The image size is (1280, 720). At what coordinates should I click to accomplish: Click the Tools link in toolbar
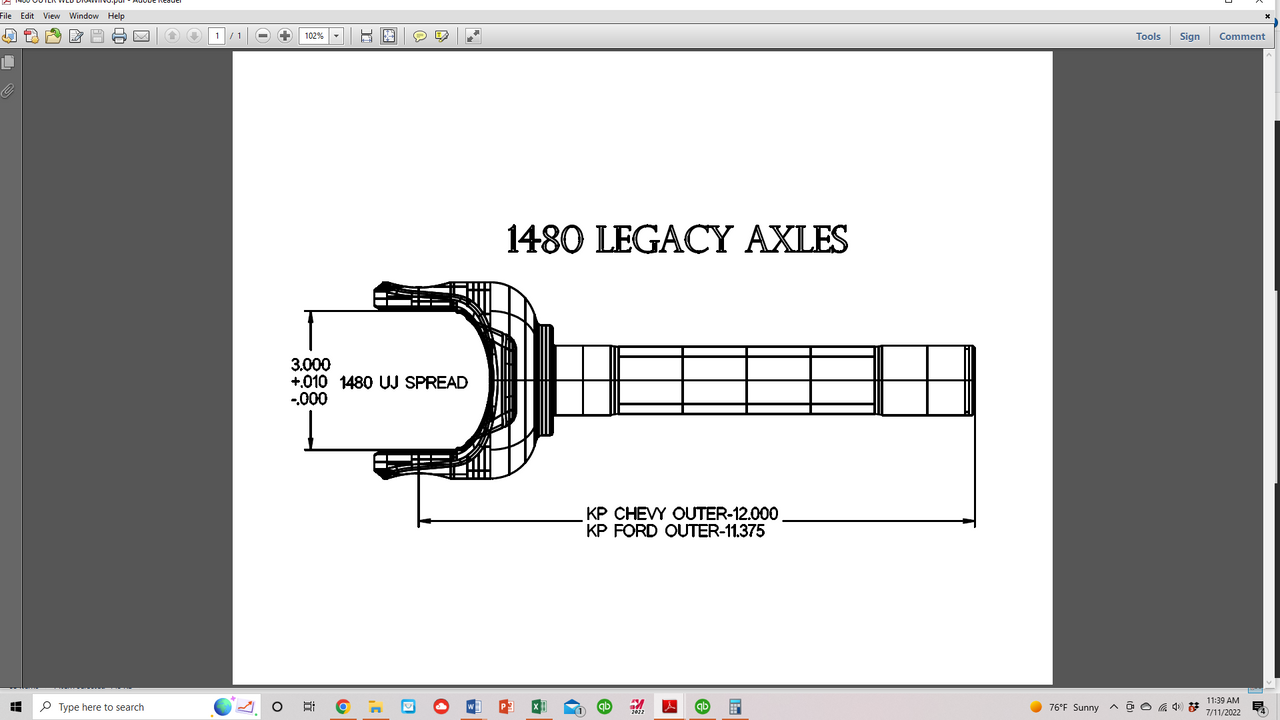click(x=1147, y=36)
